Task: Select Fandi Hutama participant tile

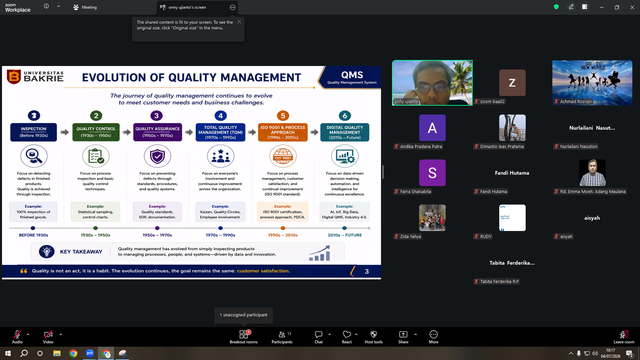Action: coord(512,173)
